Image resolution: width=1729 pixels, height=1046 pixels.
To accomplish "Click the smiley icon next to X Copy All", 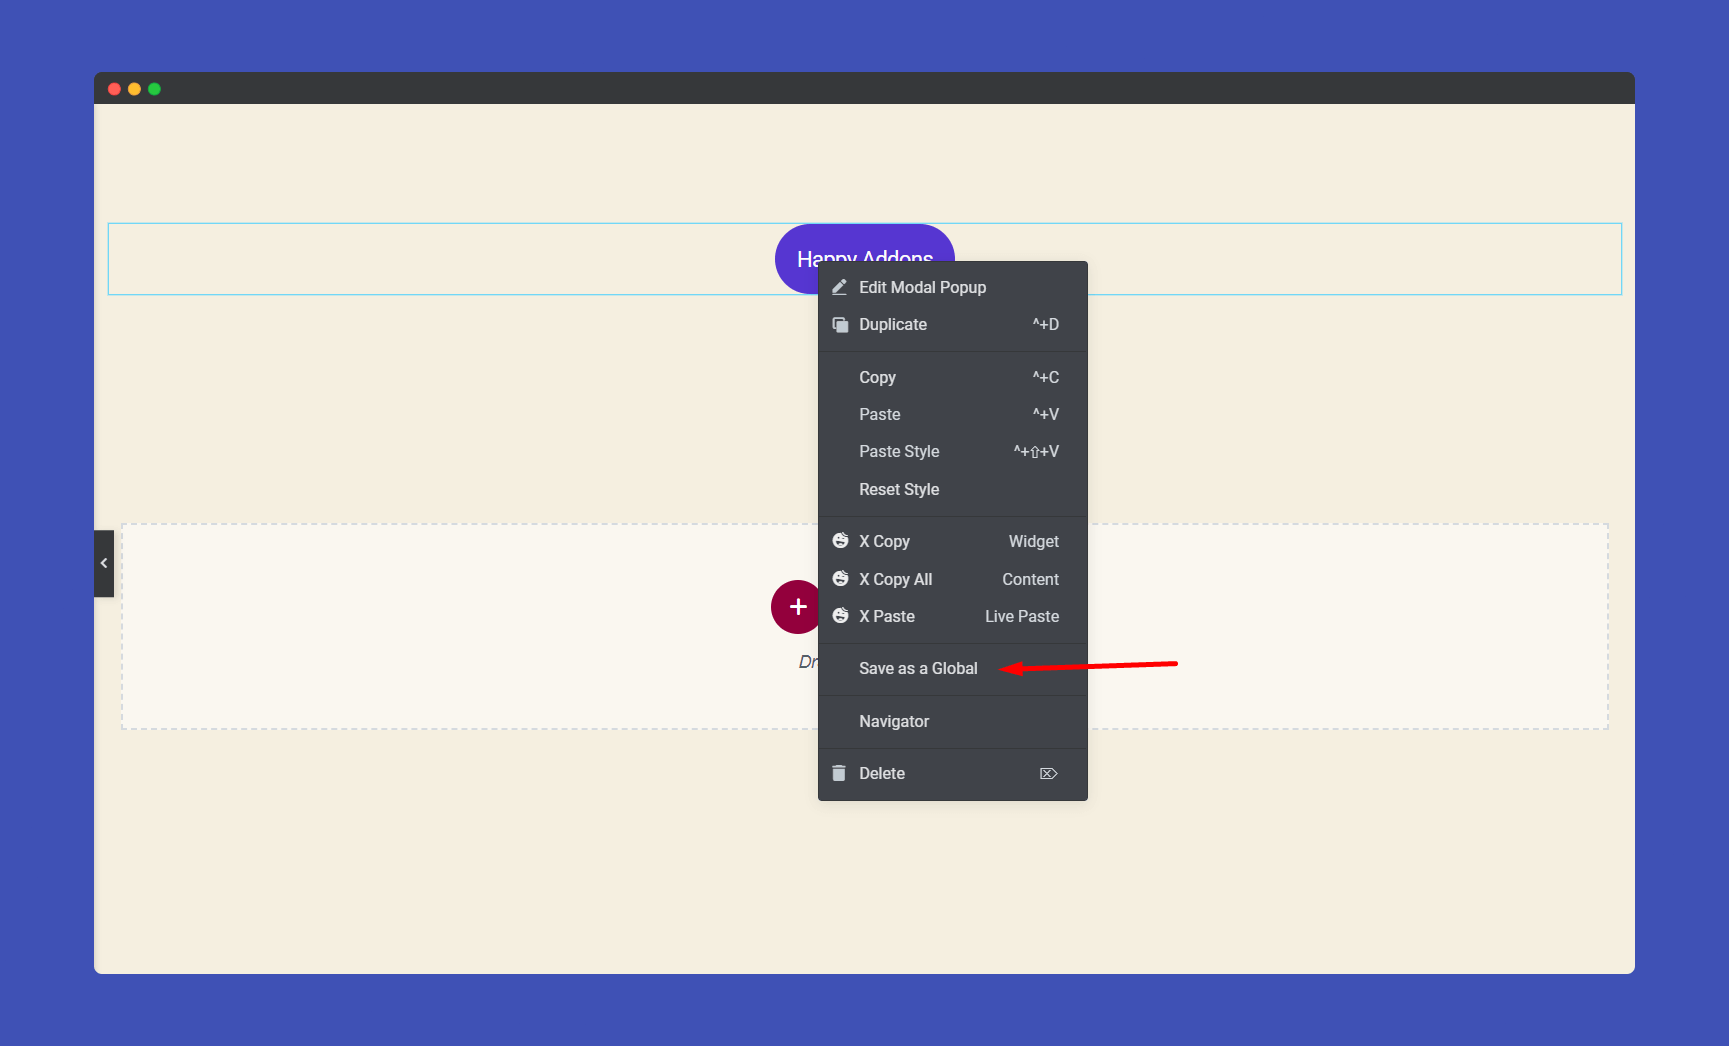I will point(840,578).
